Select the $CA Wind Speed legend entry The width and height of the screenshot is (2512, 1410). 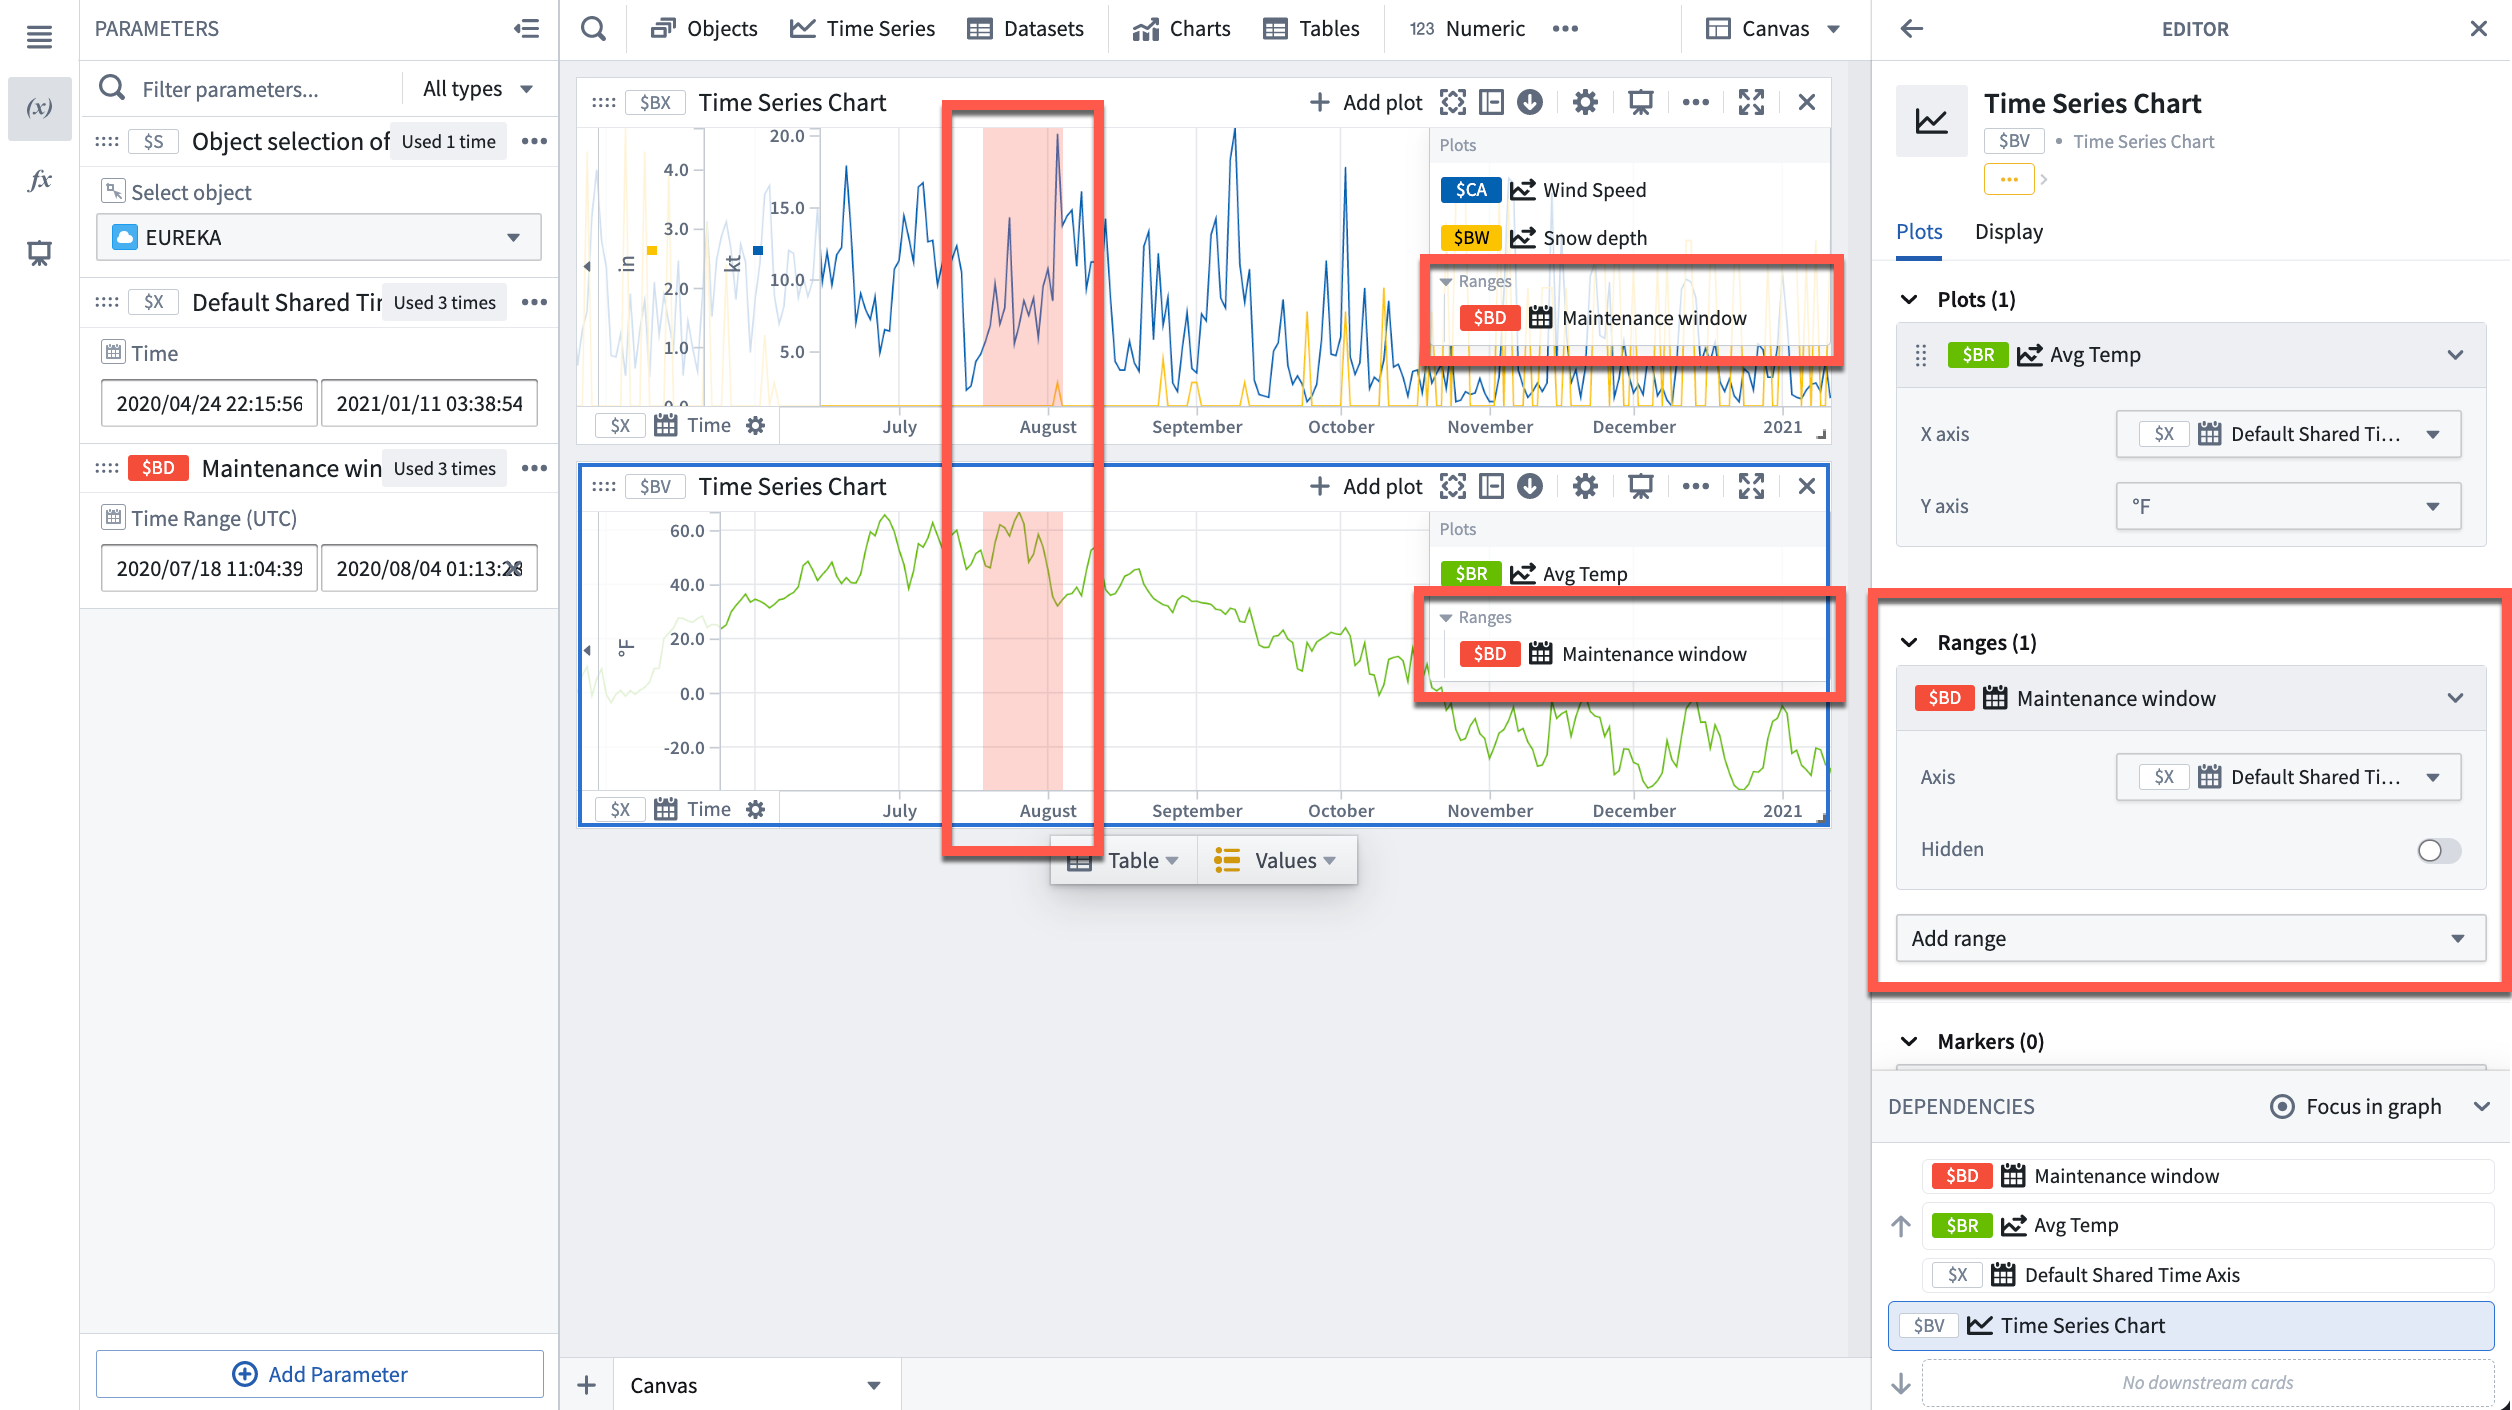tap(1543, 190)
